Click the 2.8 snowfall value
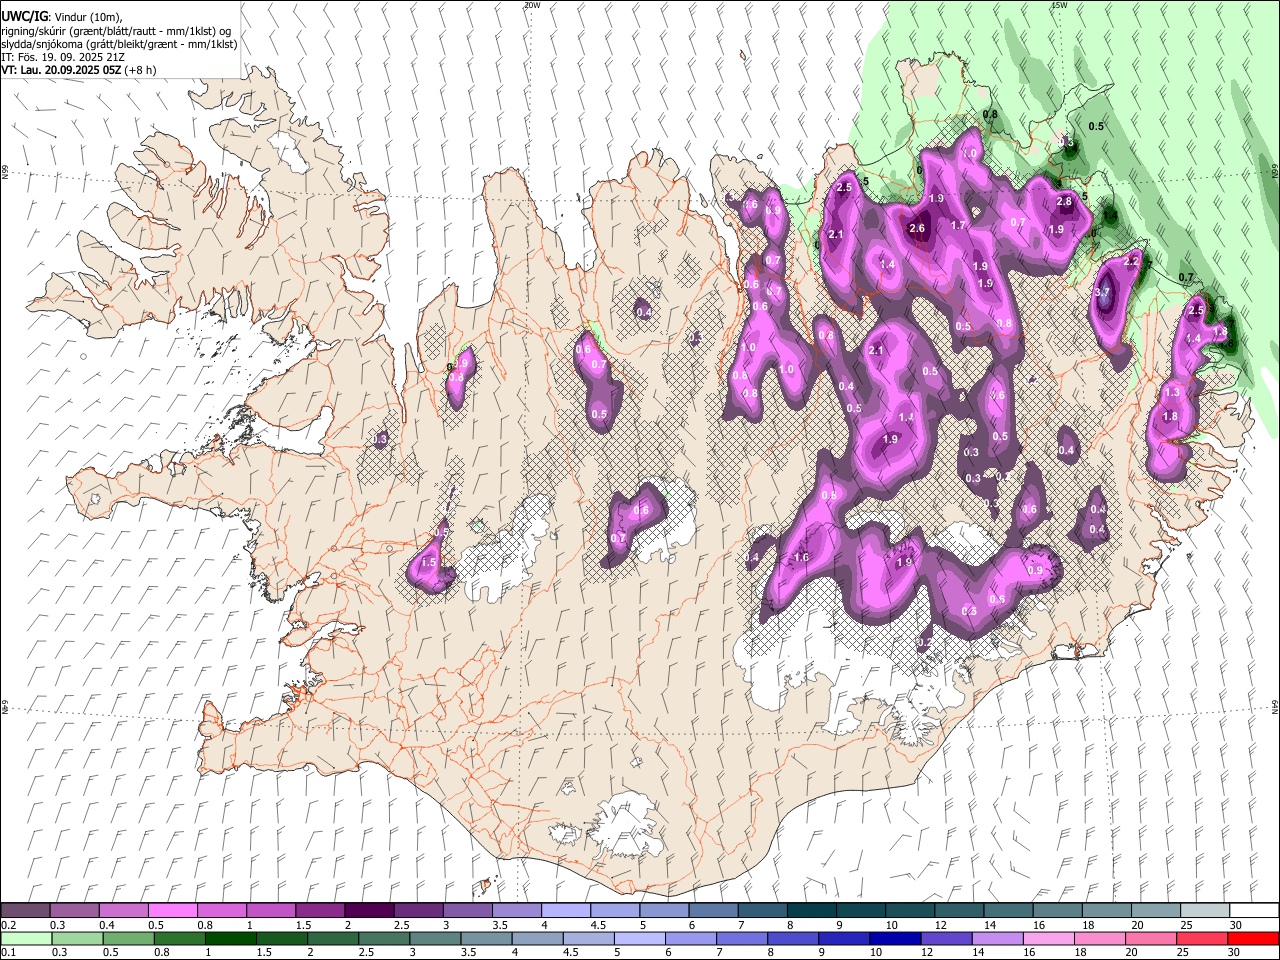The height and width of the screenshot is (960, 1280). click(1064, 202)
